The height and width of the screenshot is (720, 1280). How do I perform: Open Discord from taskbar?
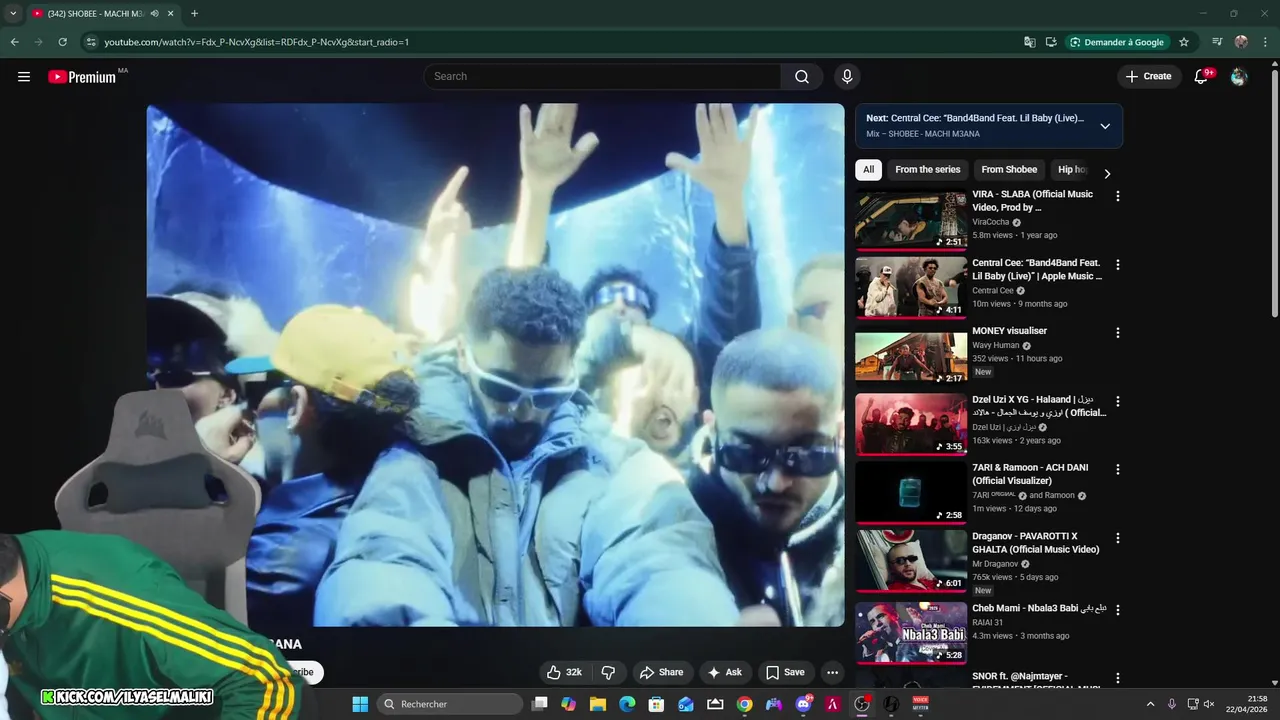(x=803, y=704)
